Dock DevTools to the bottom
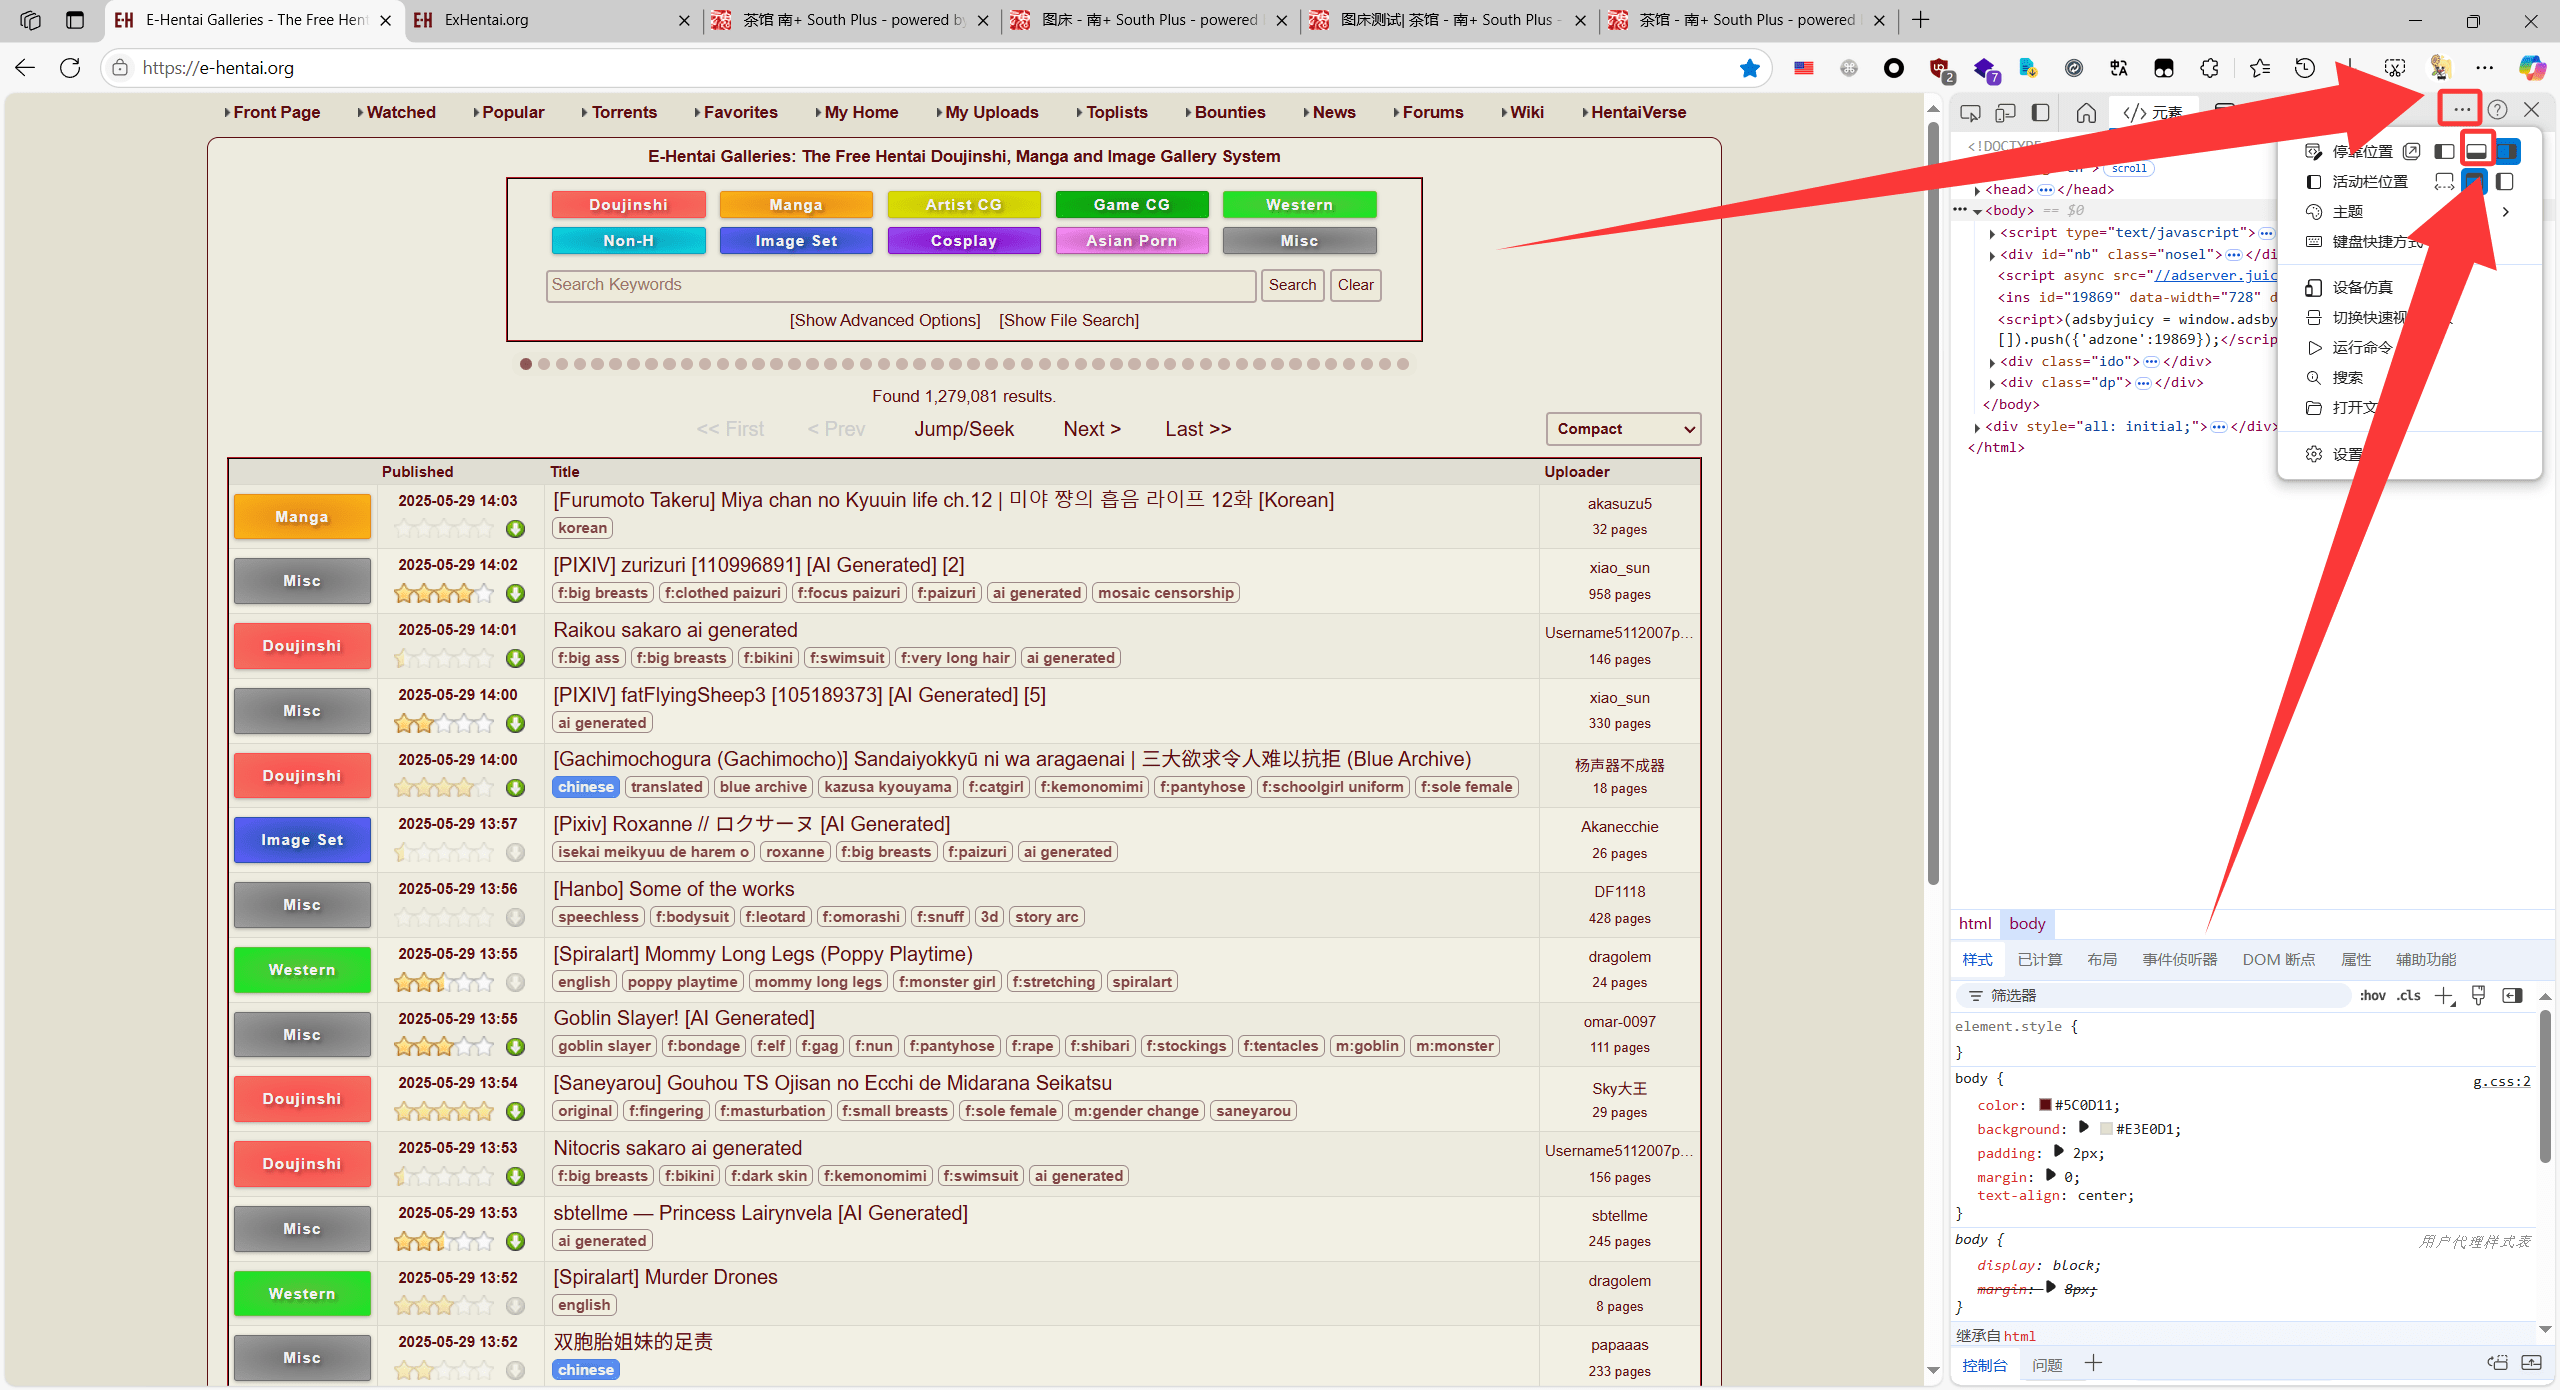 coord(2476,151)
